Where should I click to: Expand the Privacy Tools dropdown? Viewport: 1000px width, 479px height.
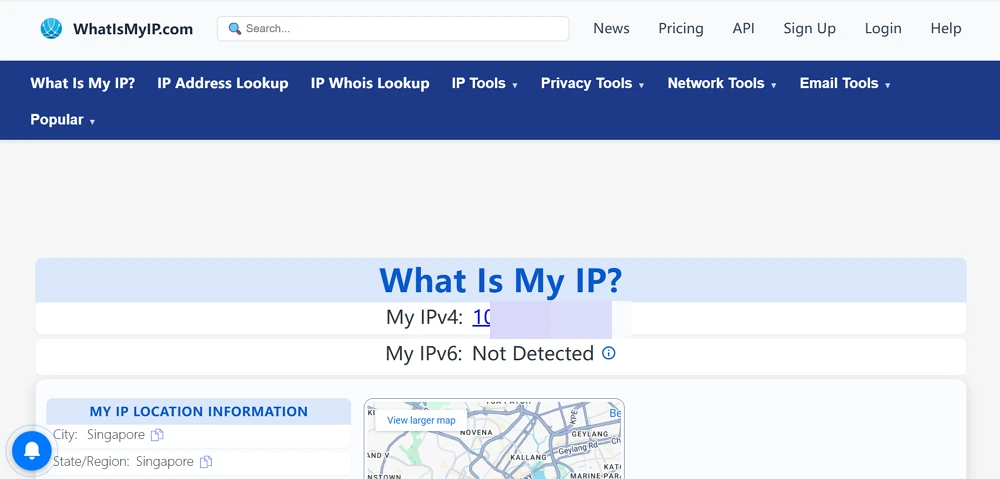click(x=592, y=84)
